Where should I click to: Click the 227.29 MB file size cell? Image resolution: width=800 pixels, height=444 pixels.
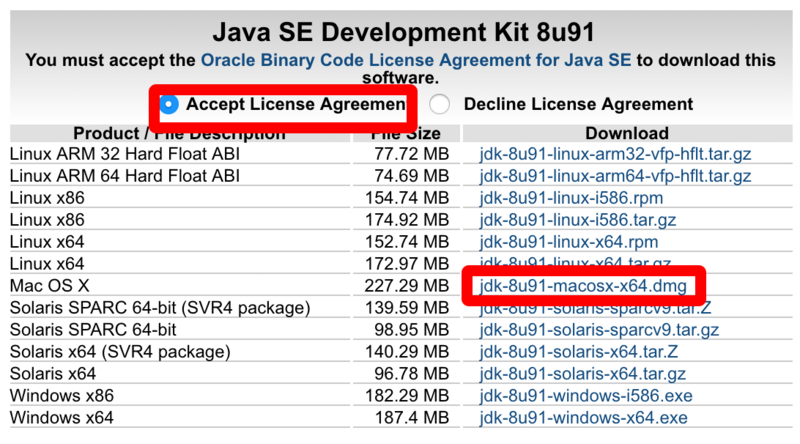pos(407,286)
